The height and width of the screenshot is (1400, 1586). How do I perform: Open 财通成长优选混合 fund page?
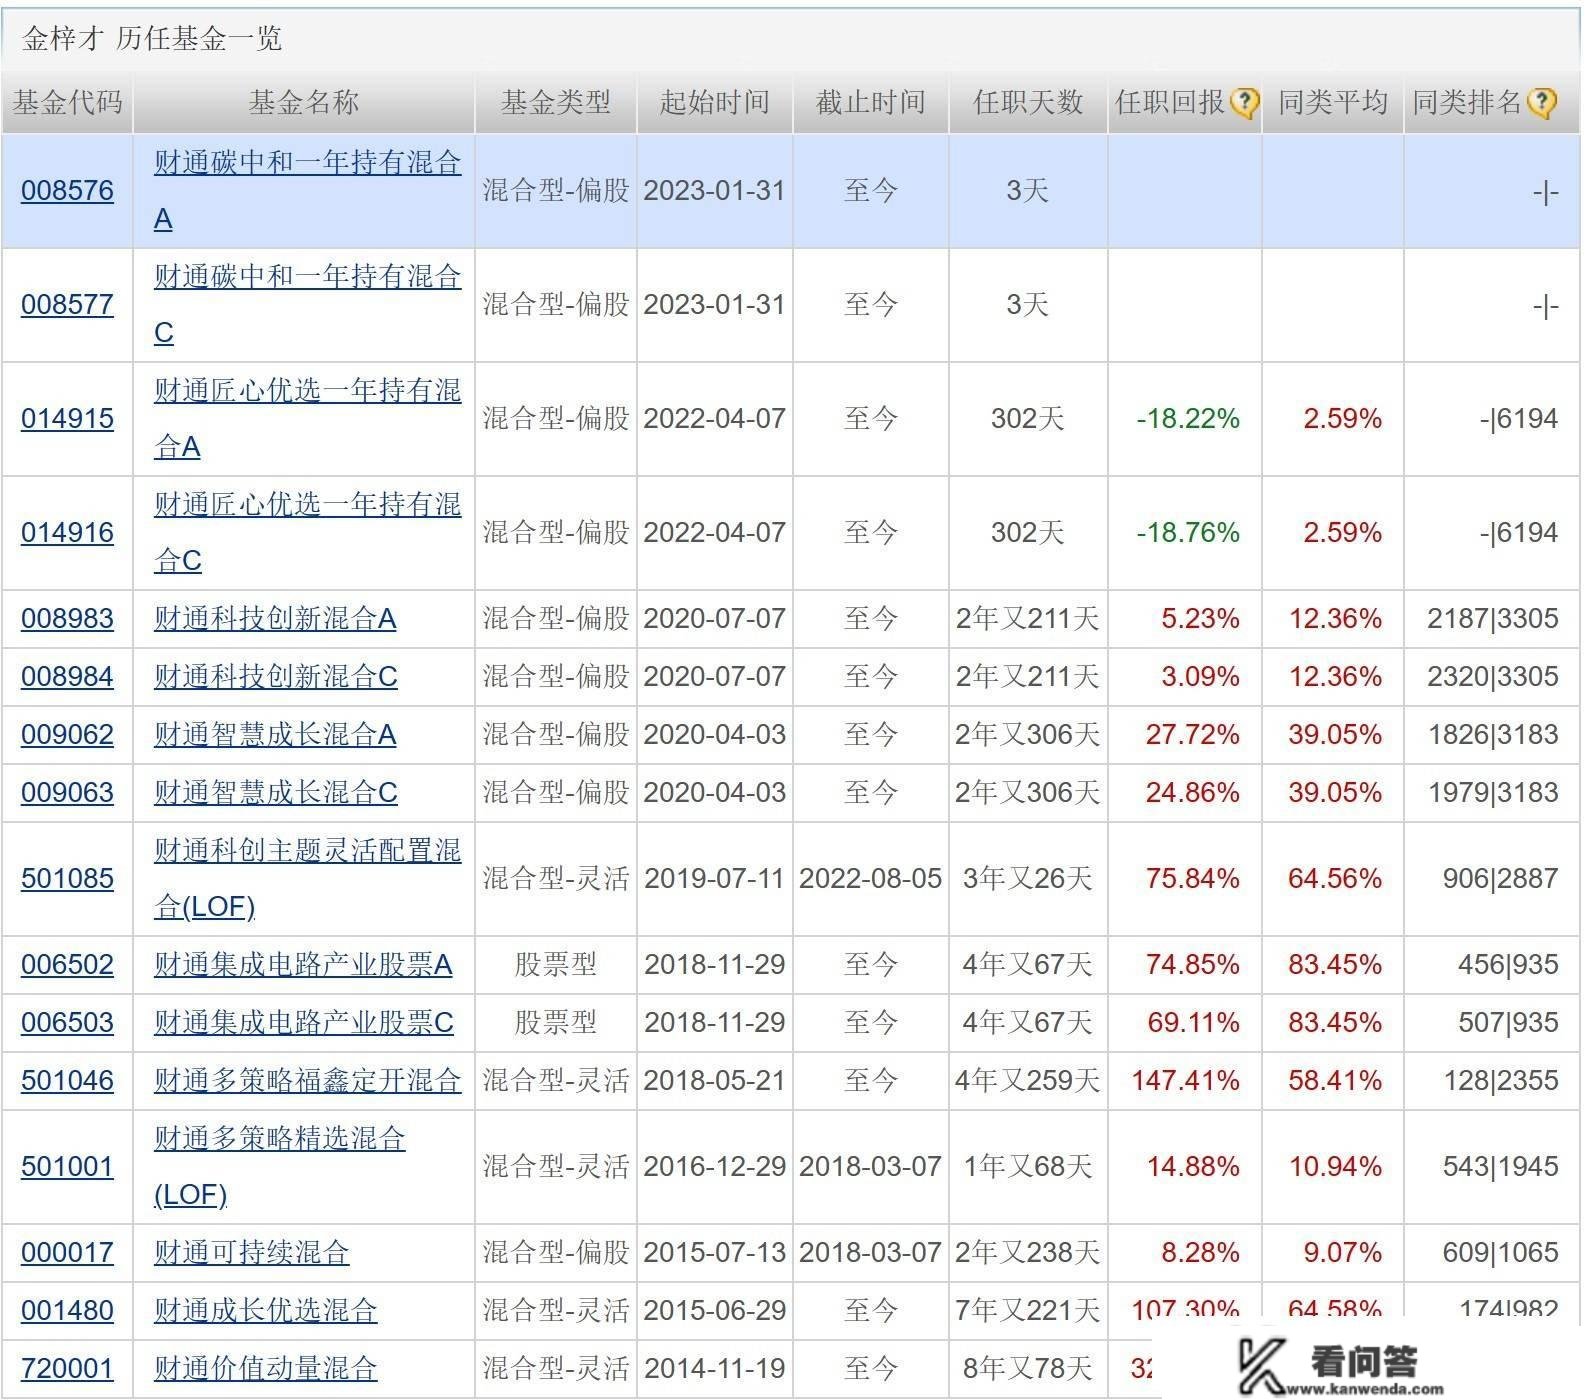click(265, 1310)
